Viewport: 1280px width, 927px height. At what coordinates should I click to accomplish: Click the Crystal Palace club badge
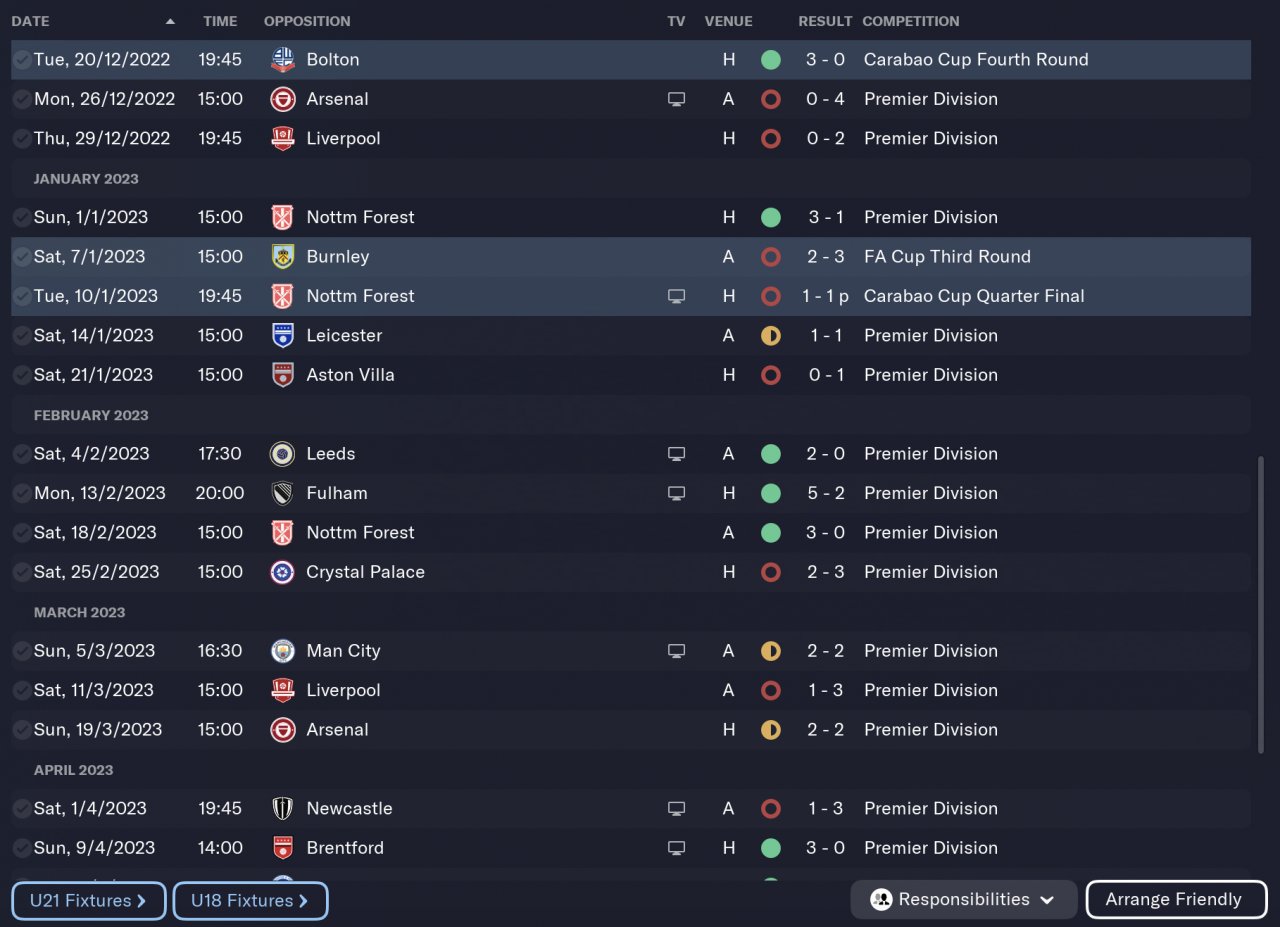point(283,572)
